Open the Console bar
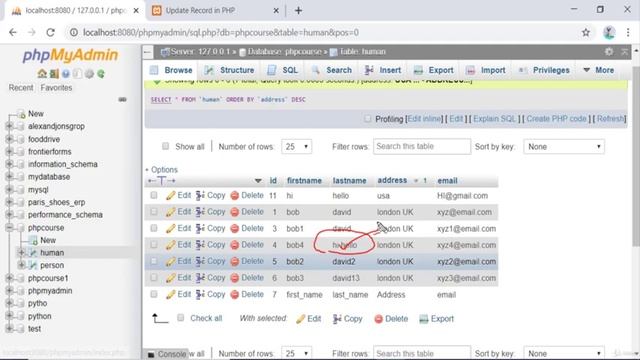 pos(167,354)
